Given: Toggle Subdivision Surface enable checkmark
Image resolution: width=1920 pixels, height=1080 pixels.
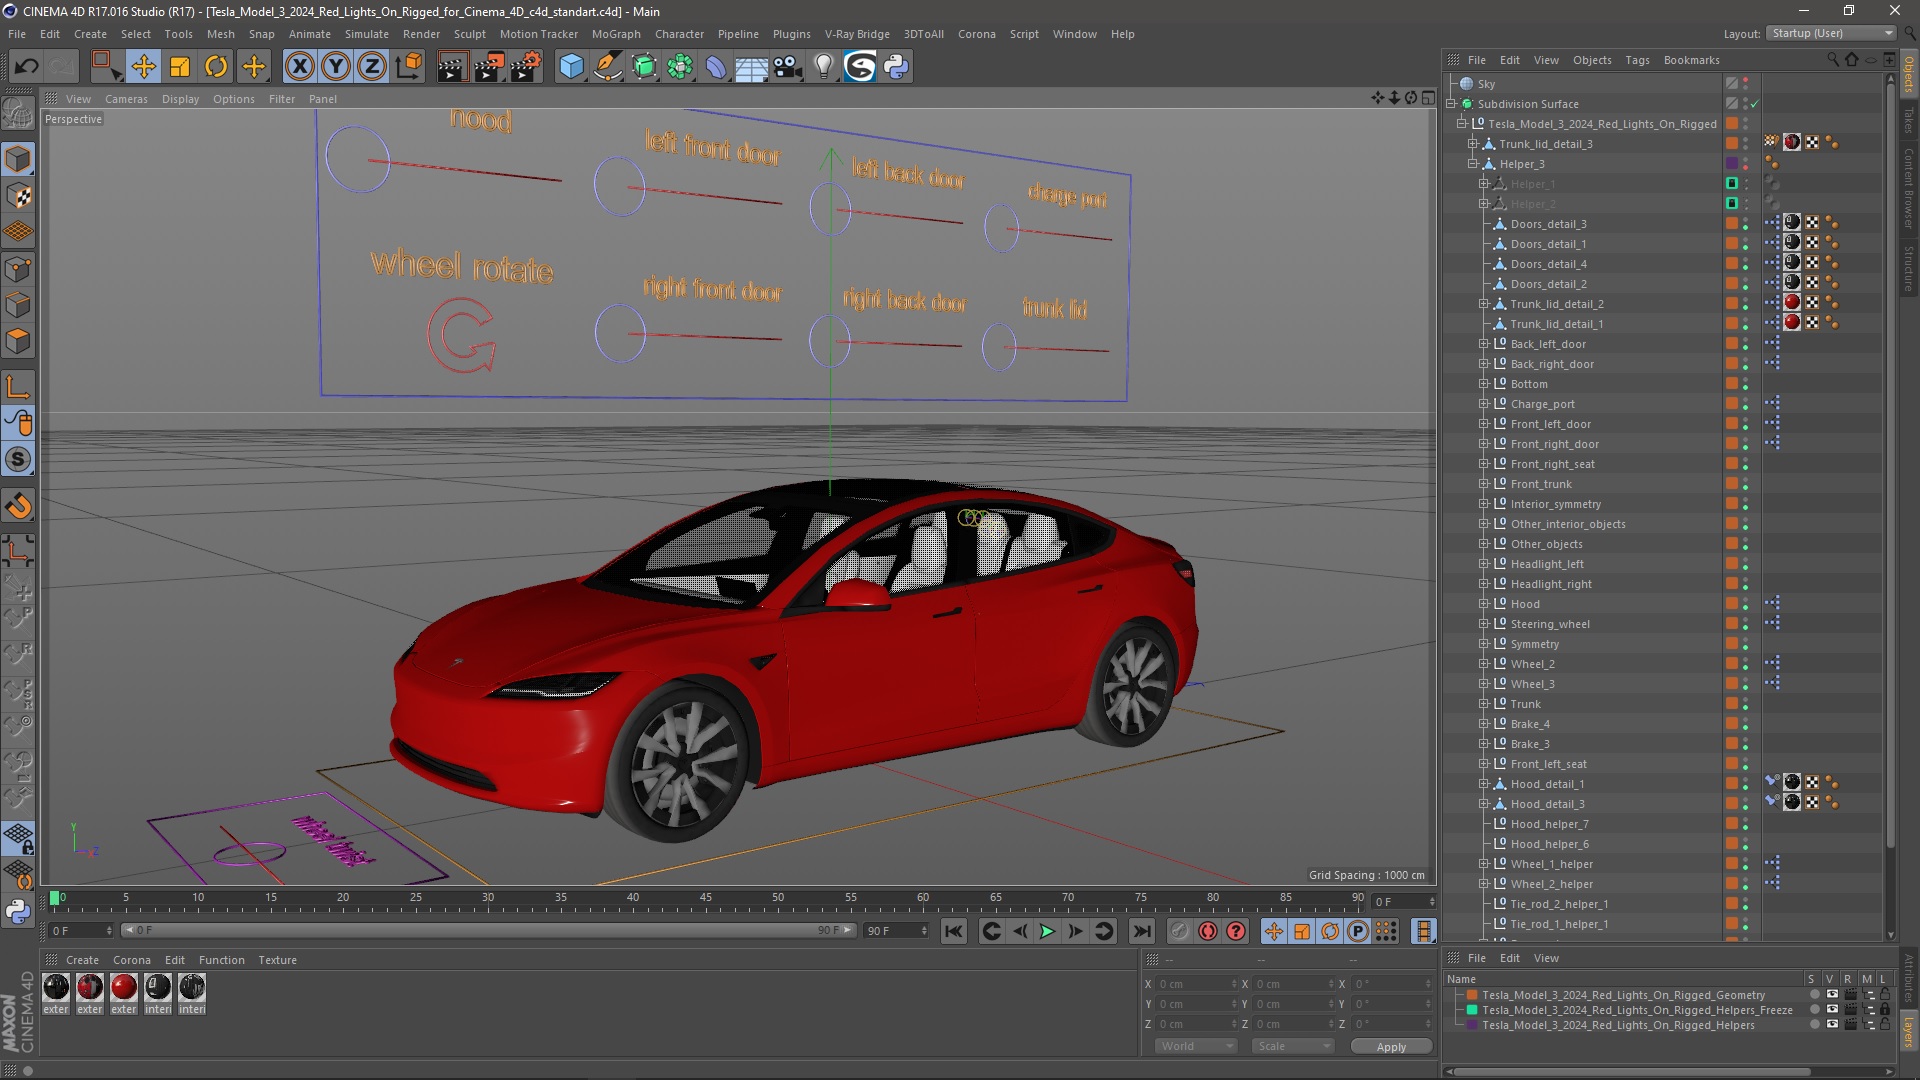Looking at the screenshot, I should [x=1754, y=104].
